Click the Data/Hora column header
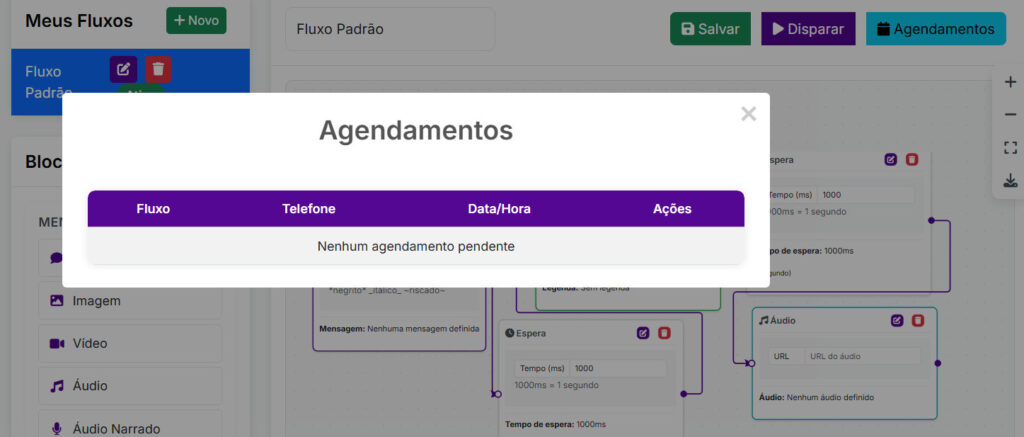Image resolution: width=1024 pixels, height=437 pixels. 499,209
